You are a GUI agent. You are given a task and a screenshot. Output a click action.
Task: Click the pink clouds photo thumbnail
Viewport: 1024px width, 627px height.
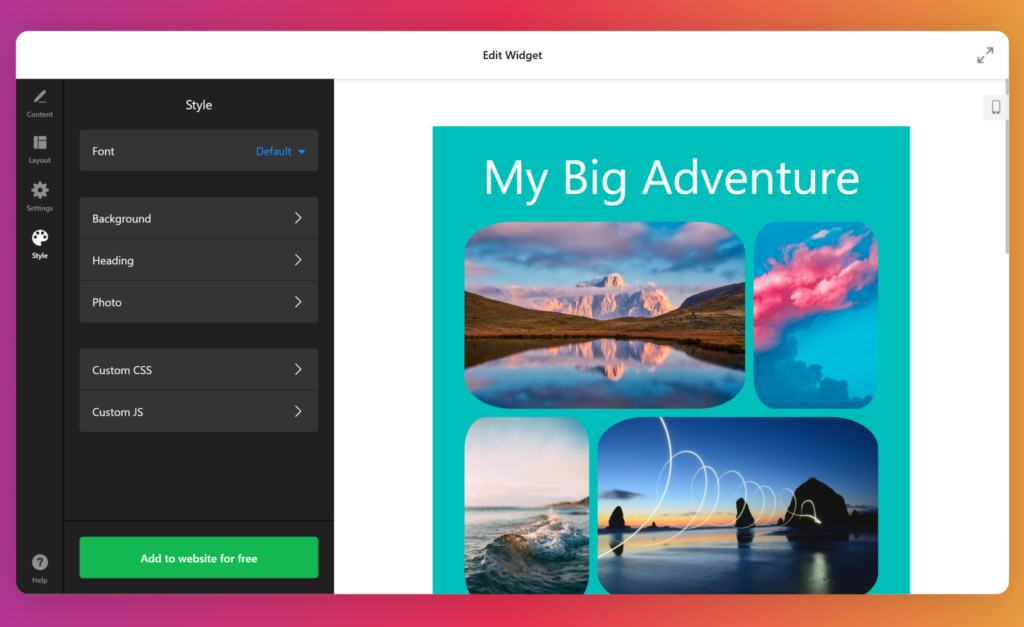pos(816,315)
